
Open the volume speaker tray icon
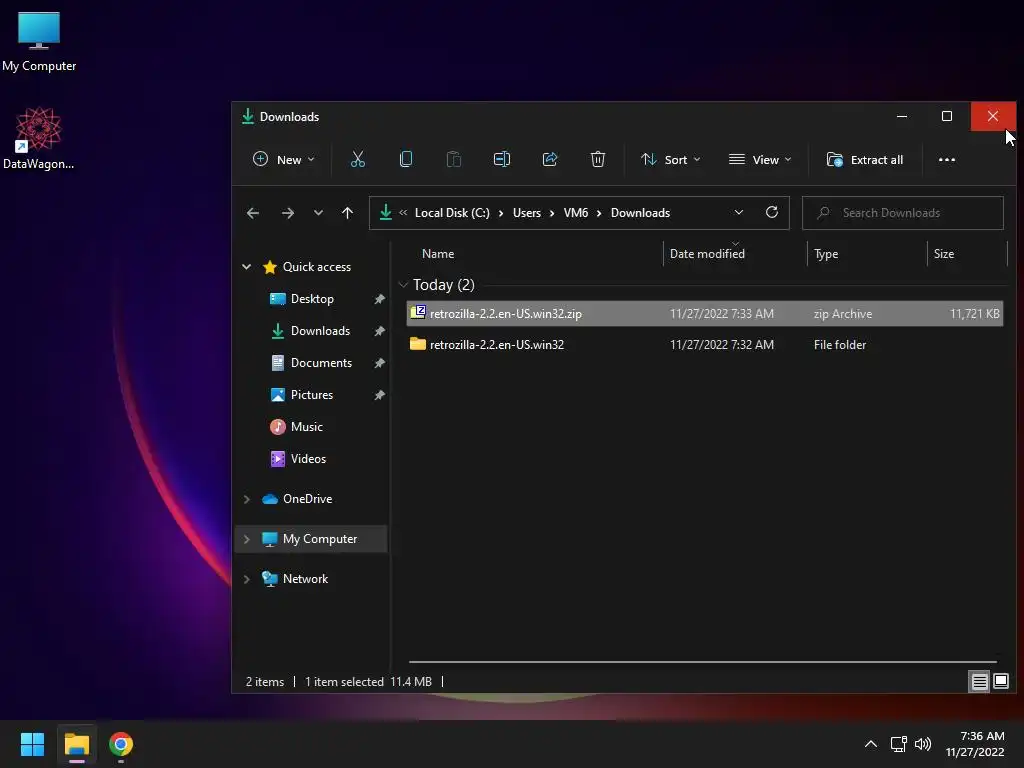point(923,744)
